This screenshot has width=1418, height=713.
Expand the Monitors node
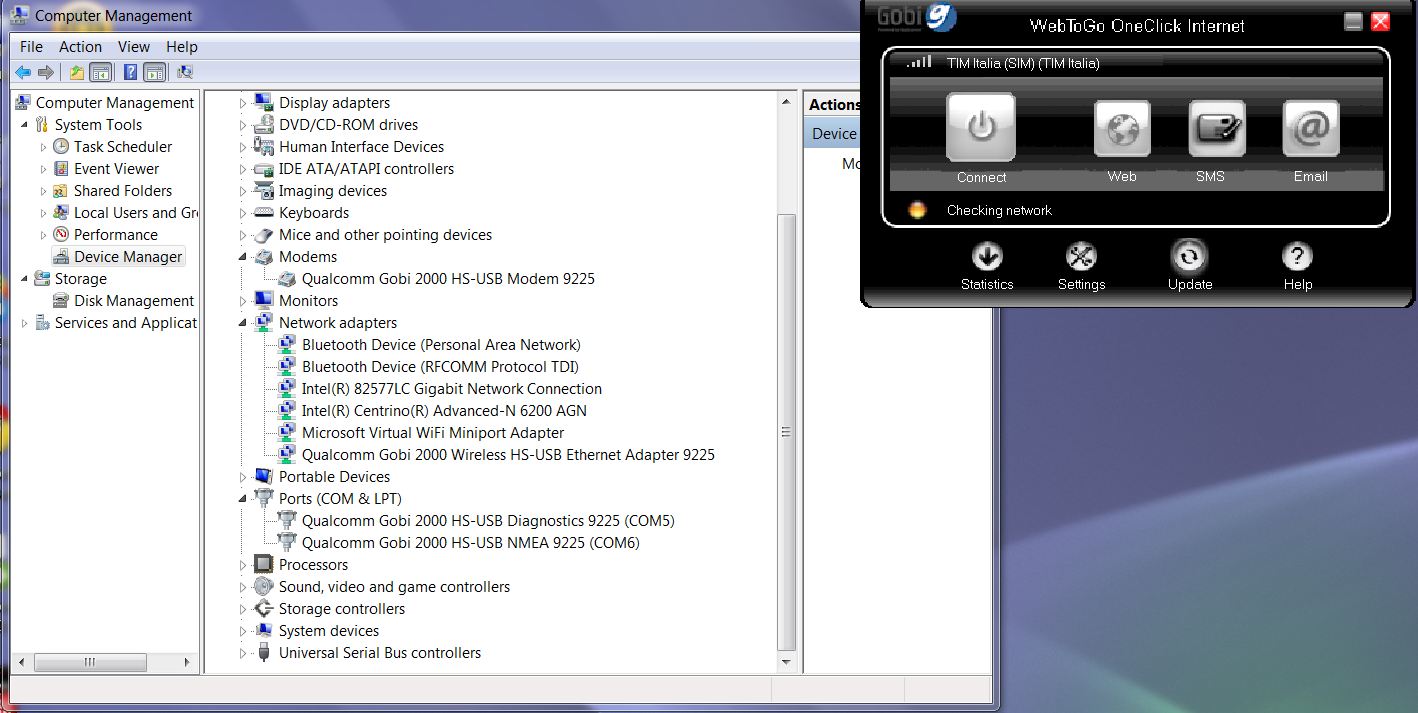pos(243,301)
